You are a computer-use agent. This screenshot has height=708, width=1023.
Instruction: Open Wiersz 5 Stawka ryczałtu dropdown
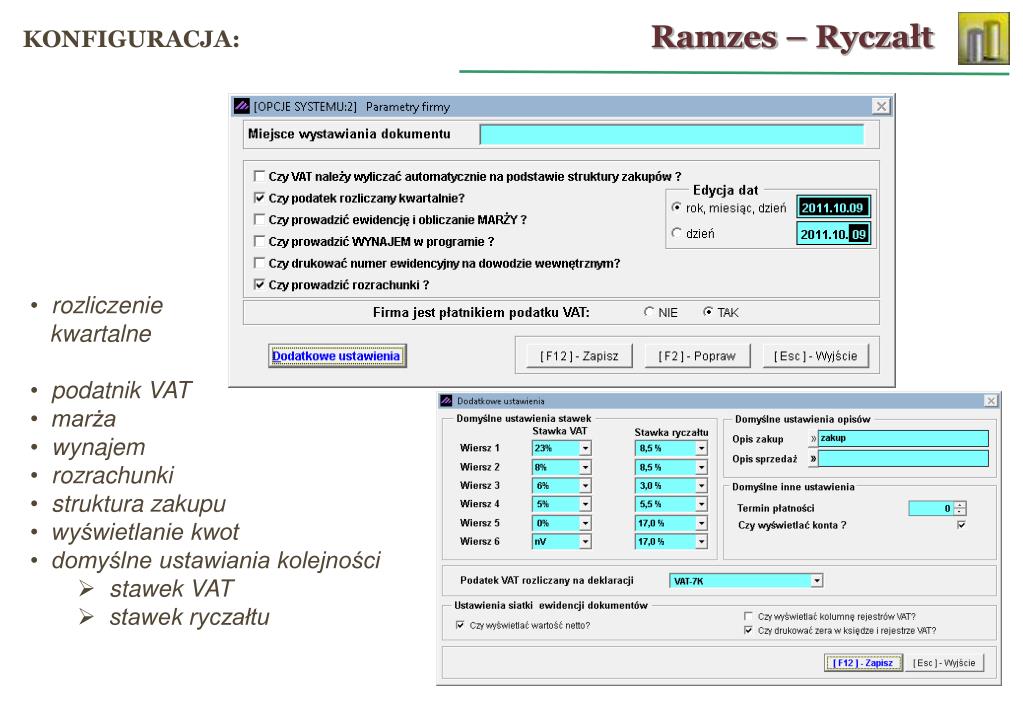(x=701, y=523)
